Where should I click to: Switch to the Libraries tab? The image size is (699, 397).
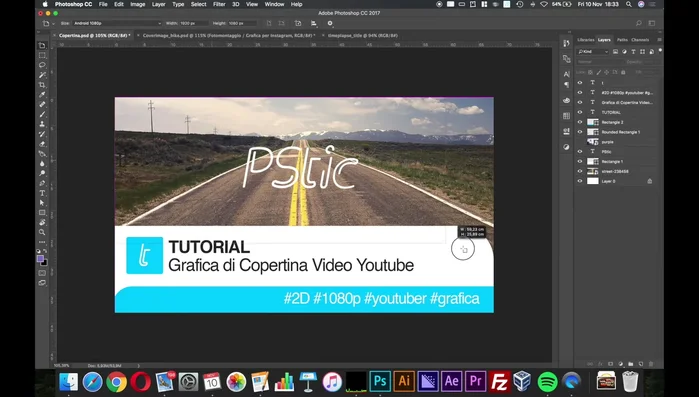point(586,40)
